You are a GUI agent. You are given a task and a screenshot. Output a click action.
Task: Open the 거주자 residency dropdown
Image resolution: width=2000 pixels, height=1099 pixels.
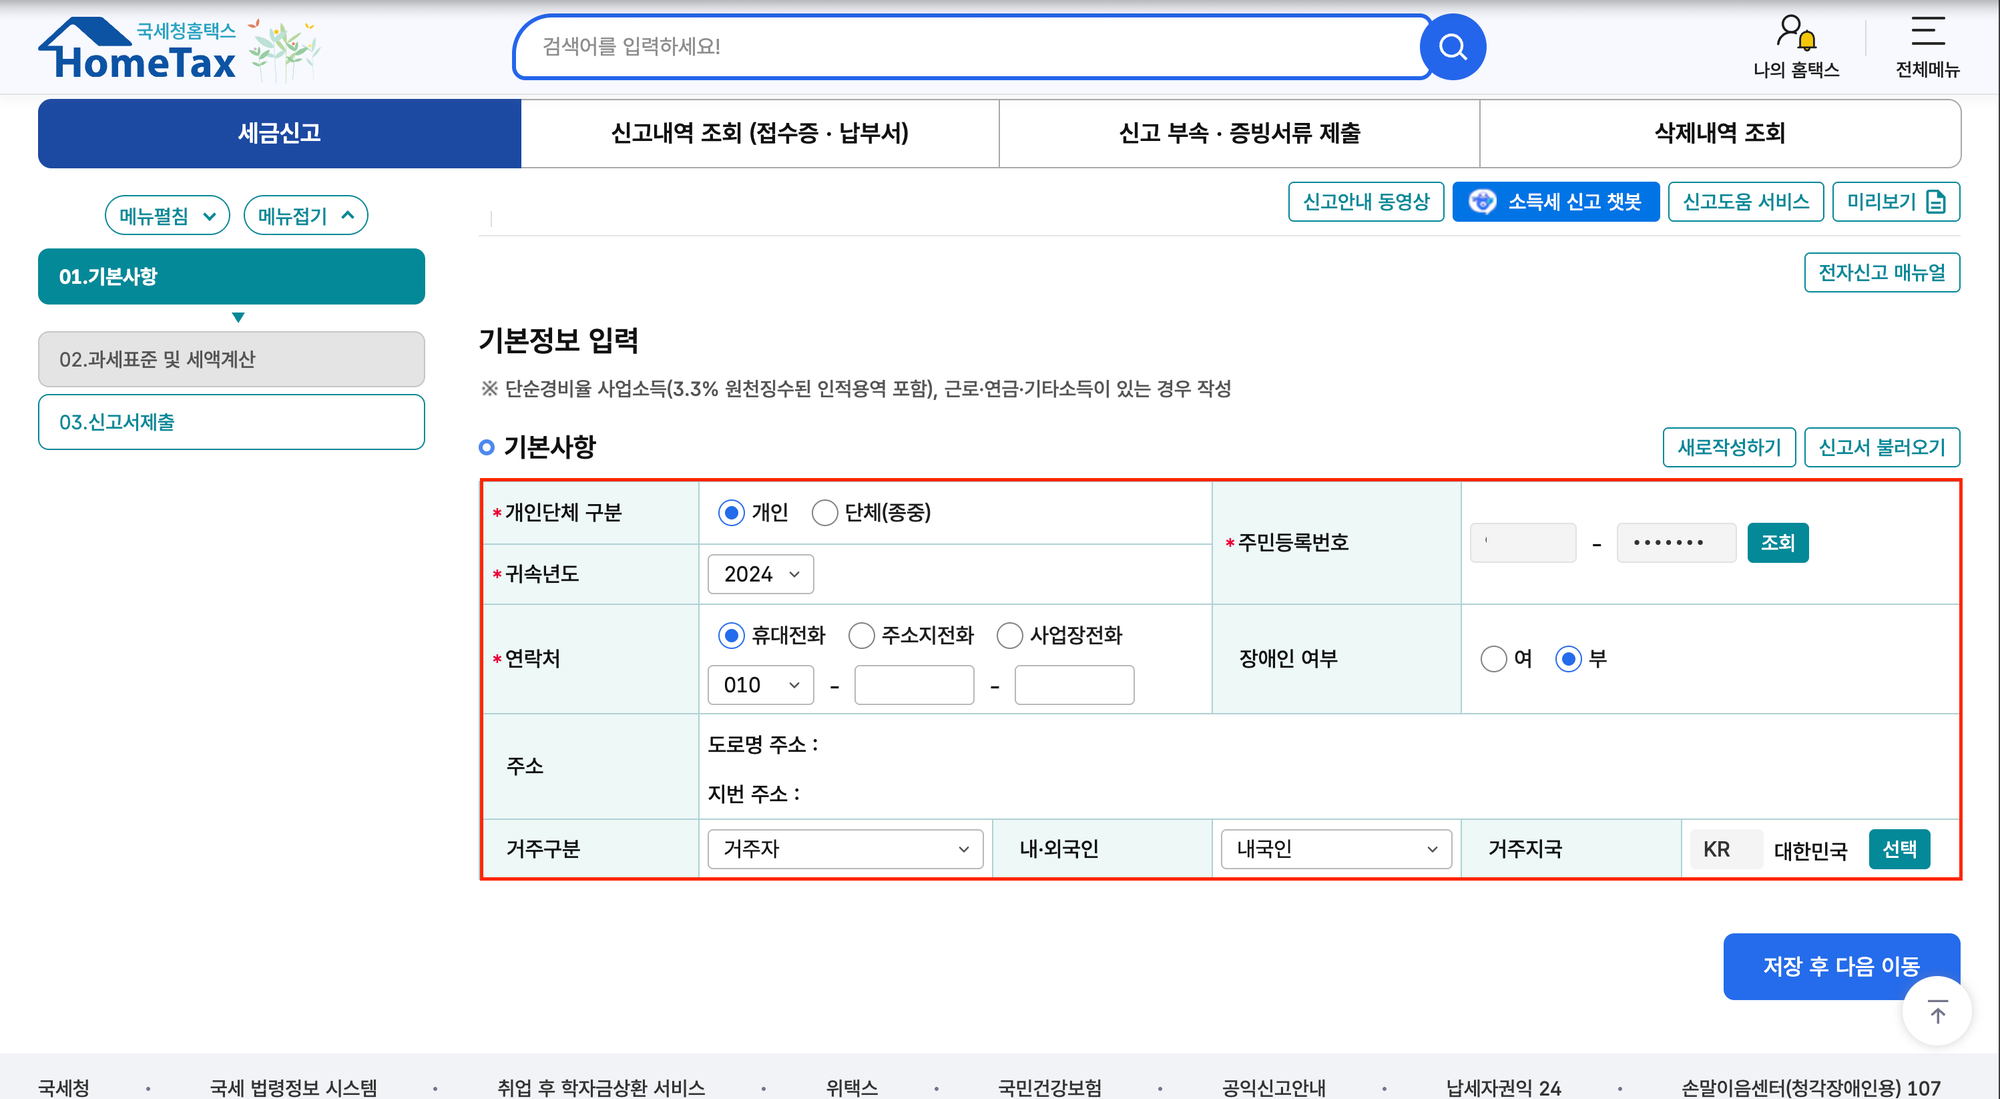point(845,849)
